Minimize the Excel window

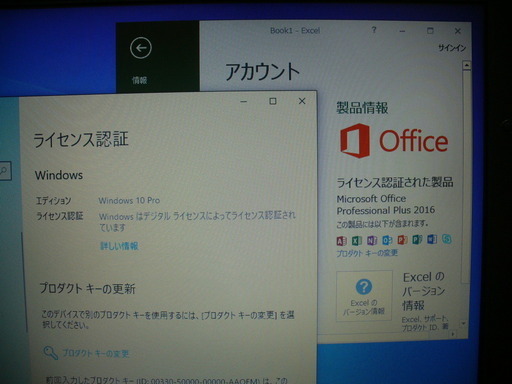coord(402,31)
